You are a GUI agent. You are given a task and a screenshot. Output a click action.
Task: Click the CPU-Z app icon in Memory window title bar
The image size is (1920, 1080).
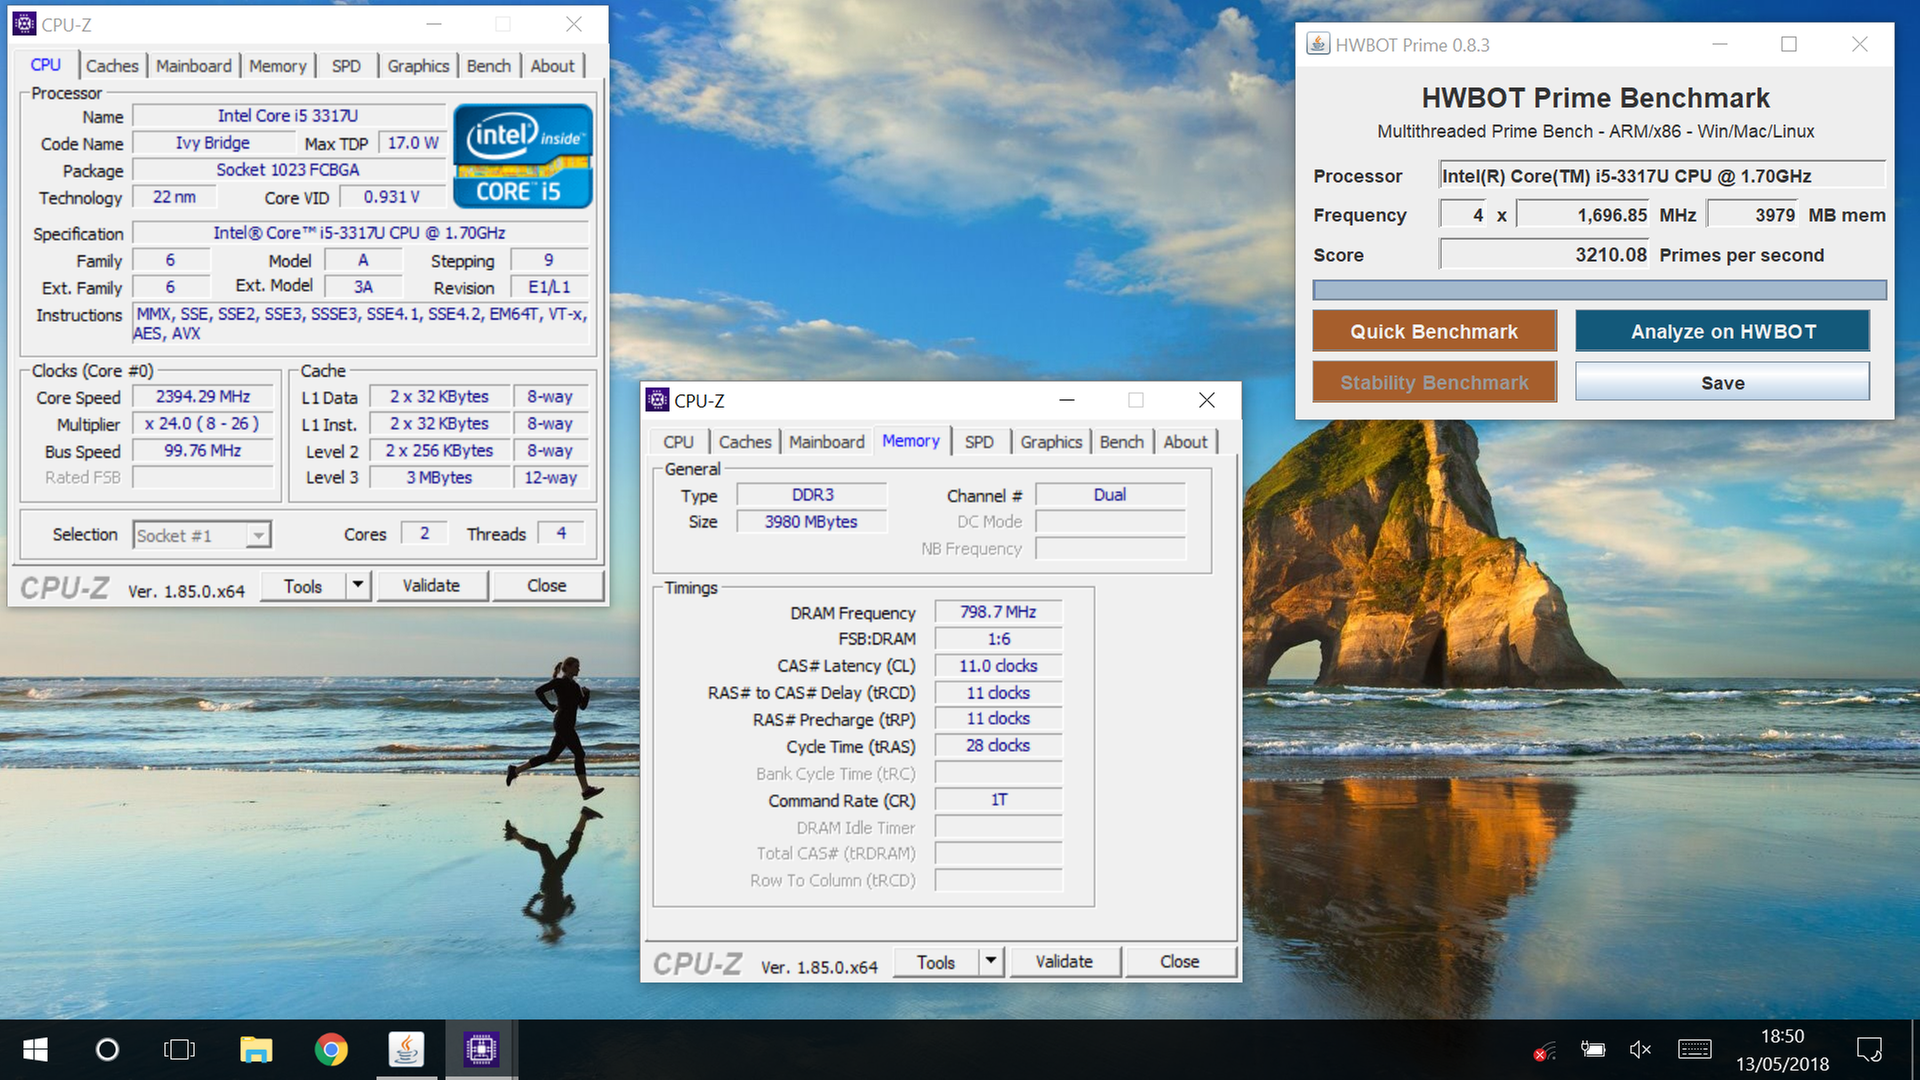tap(657, 400)
